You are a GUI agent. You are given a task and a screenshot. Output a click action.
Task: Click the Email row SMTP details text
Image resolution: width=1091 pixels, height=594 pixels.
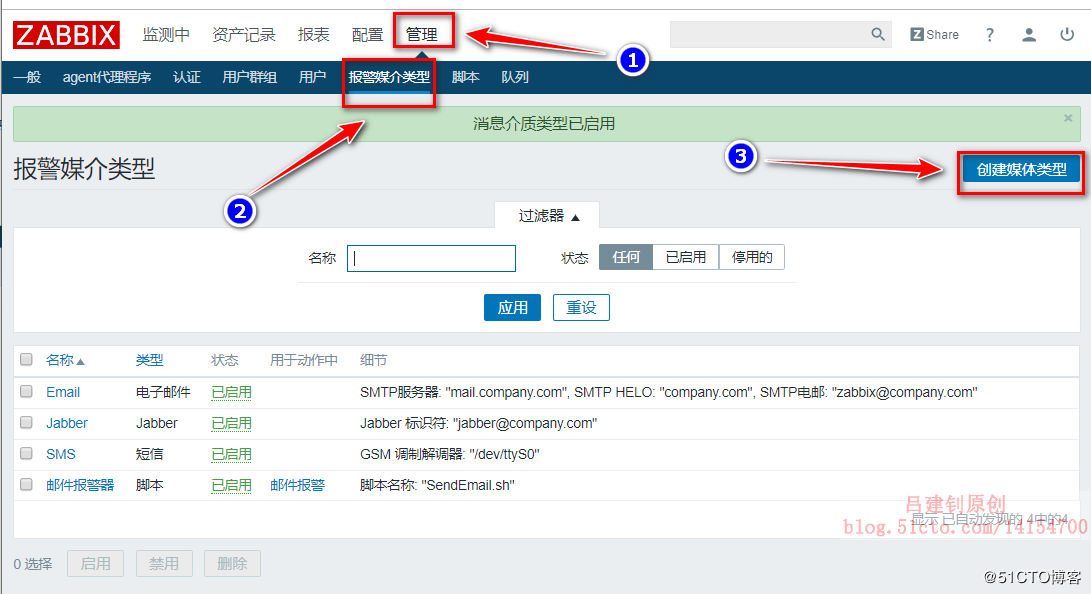tap(669, 392)
